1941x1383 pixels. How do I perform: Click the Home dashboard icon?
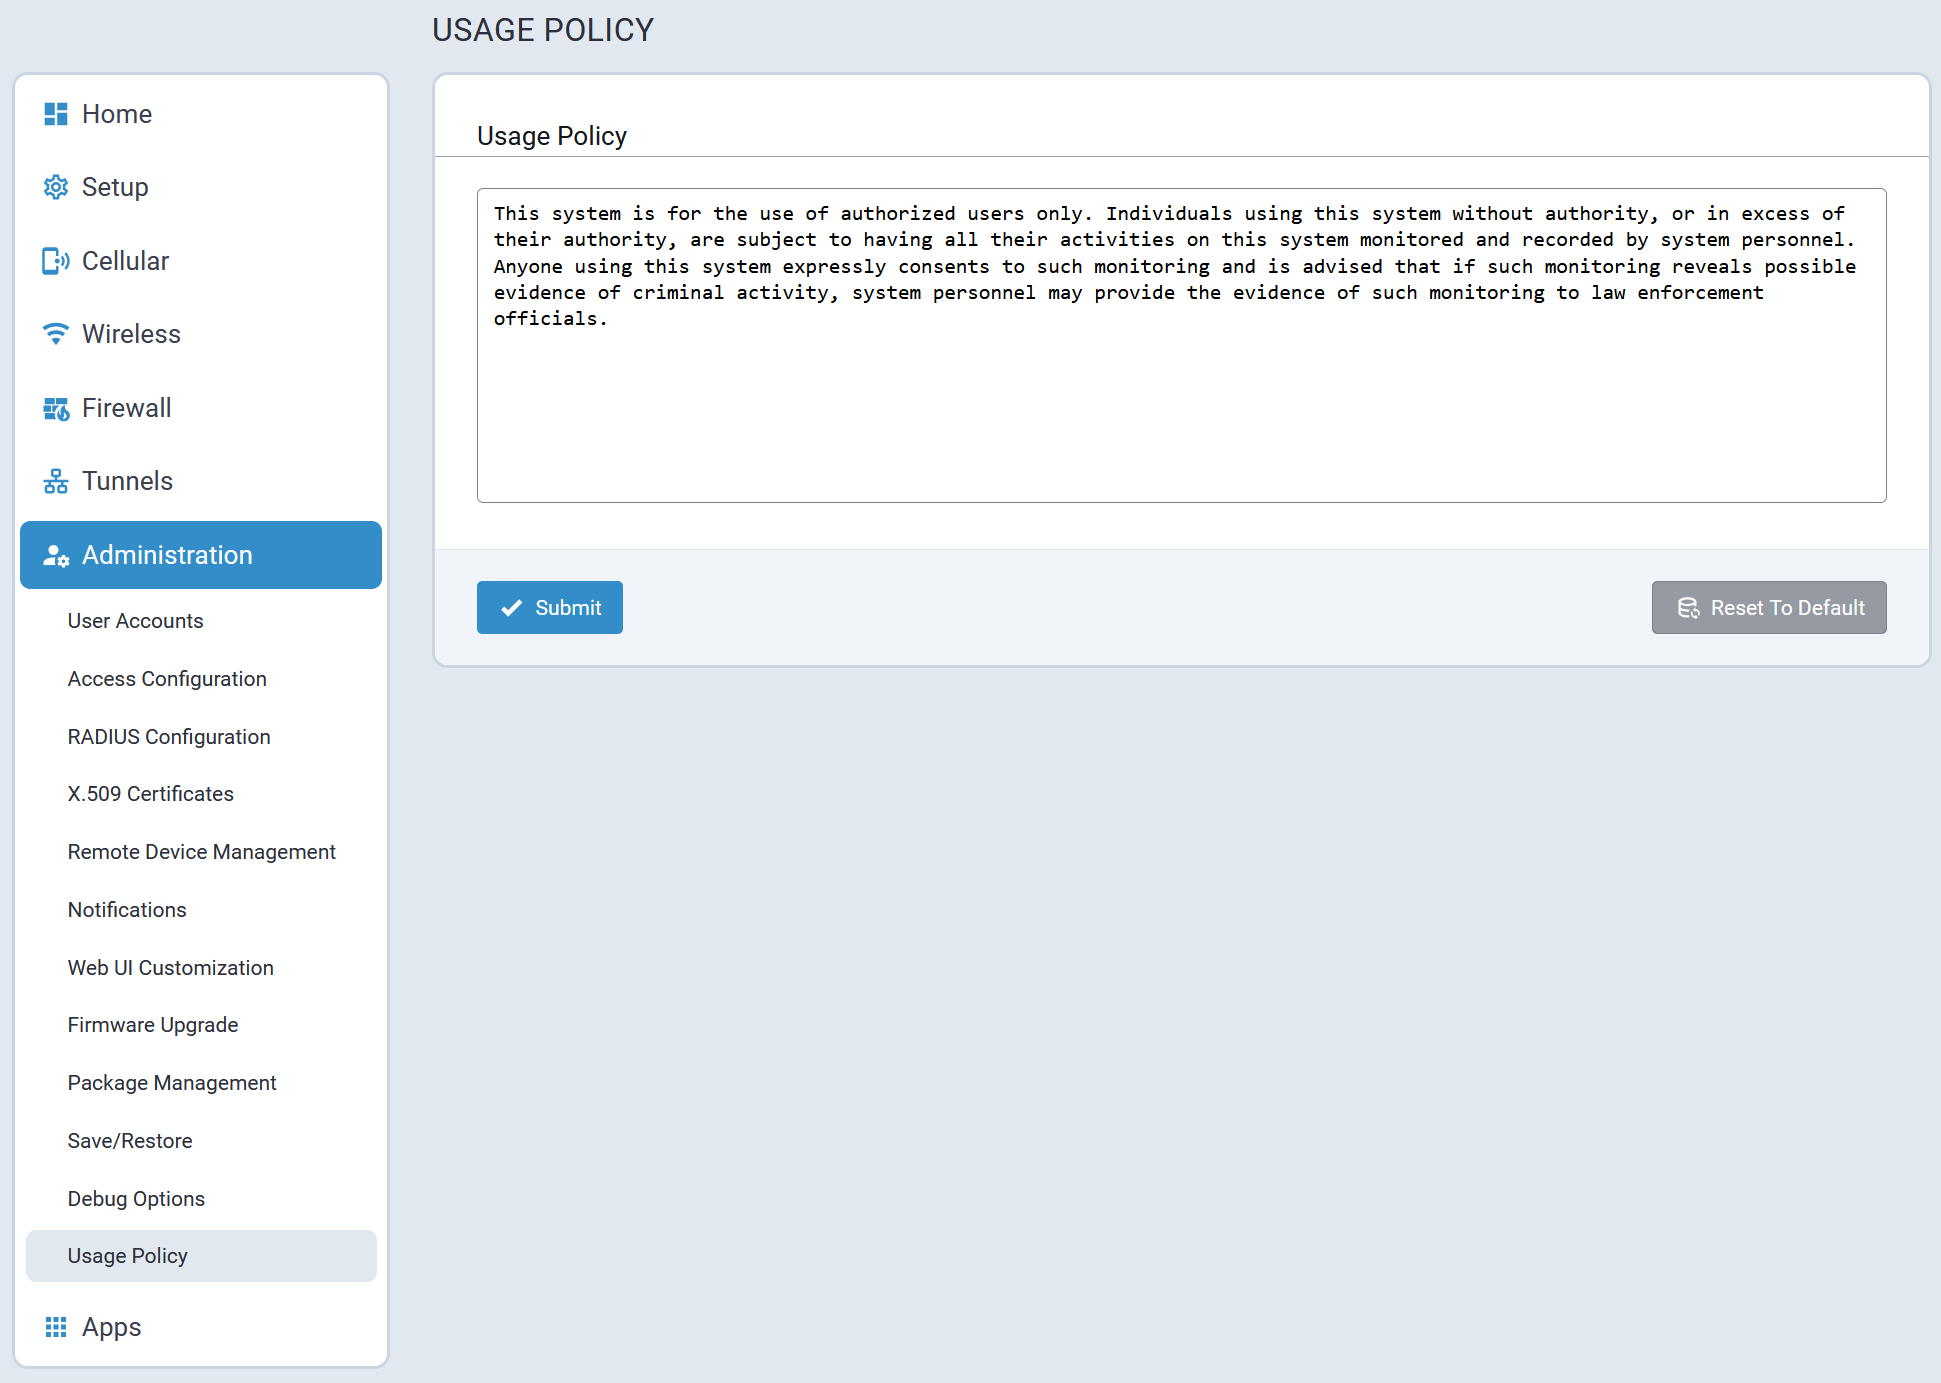56,114
